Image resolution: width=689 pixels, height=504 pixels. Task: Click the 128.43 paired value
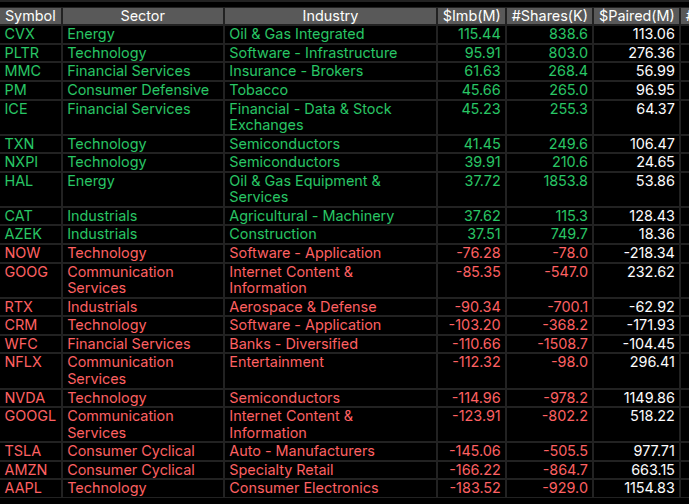coord(652,216)
